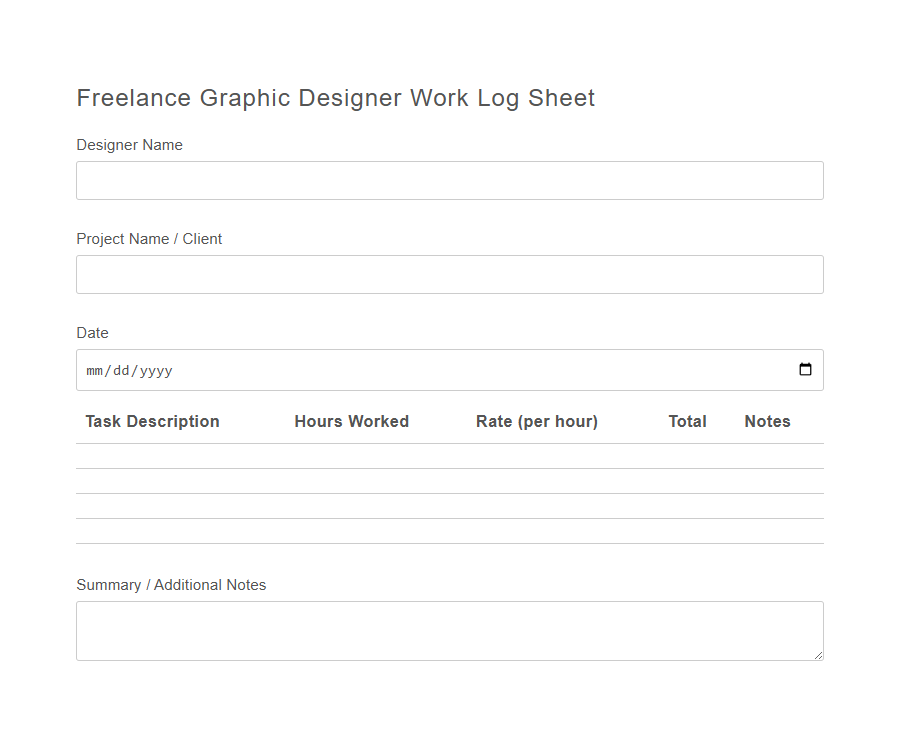Click the textarea resize handle
The image size is (900, 739).
point(817,654)
